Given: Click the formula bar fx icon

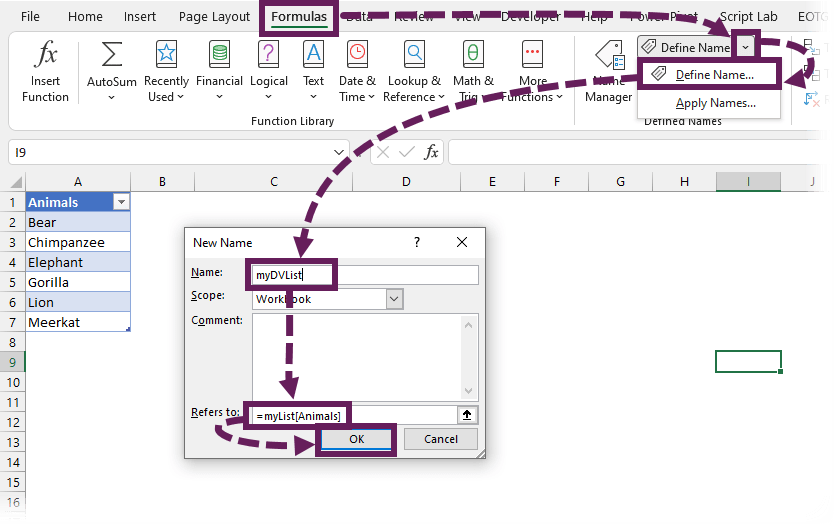Looking at the screenshot, I should coord(431,153).
